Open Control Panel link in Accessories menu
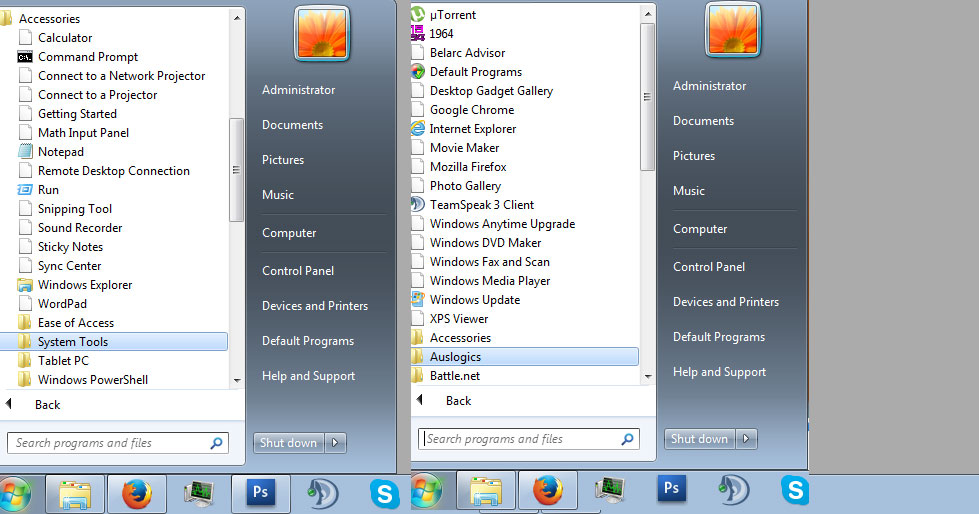The height and width of the screenshot is (514, 979). [298, 271]
